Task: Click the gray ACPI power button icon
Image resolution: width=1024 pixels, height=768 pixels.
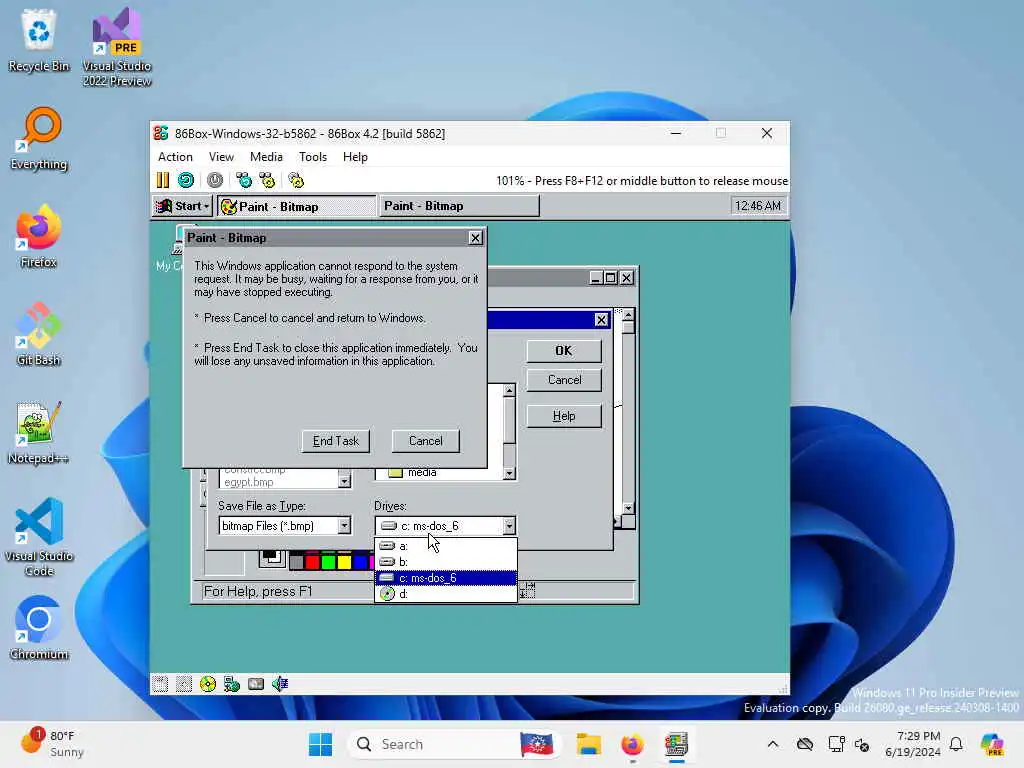Action: (215, 180)
